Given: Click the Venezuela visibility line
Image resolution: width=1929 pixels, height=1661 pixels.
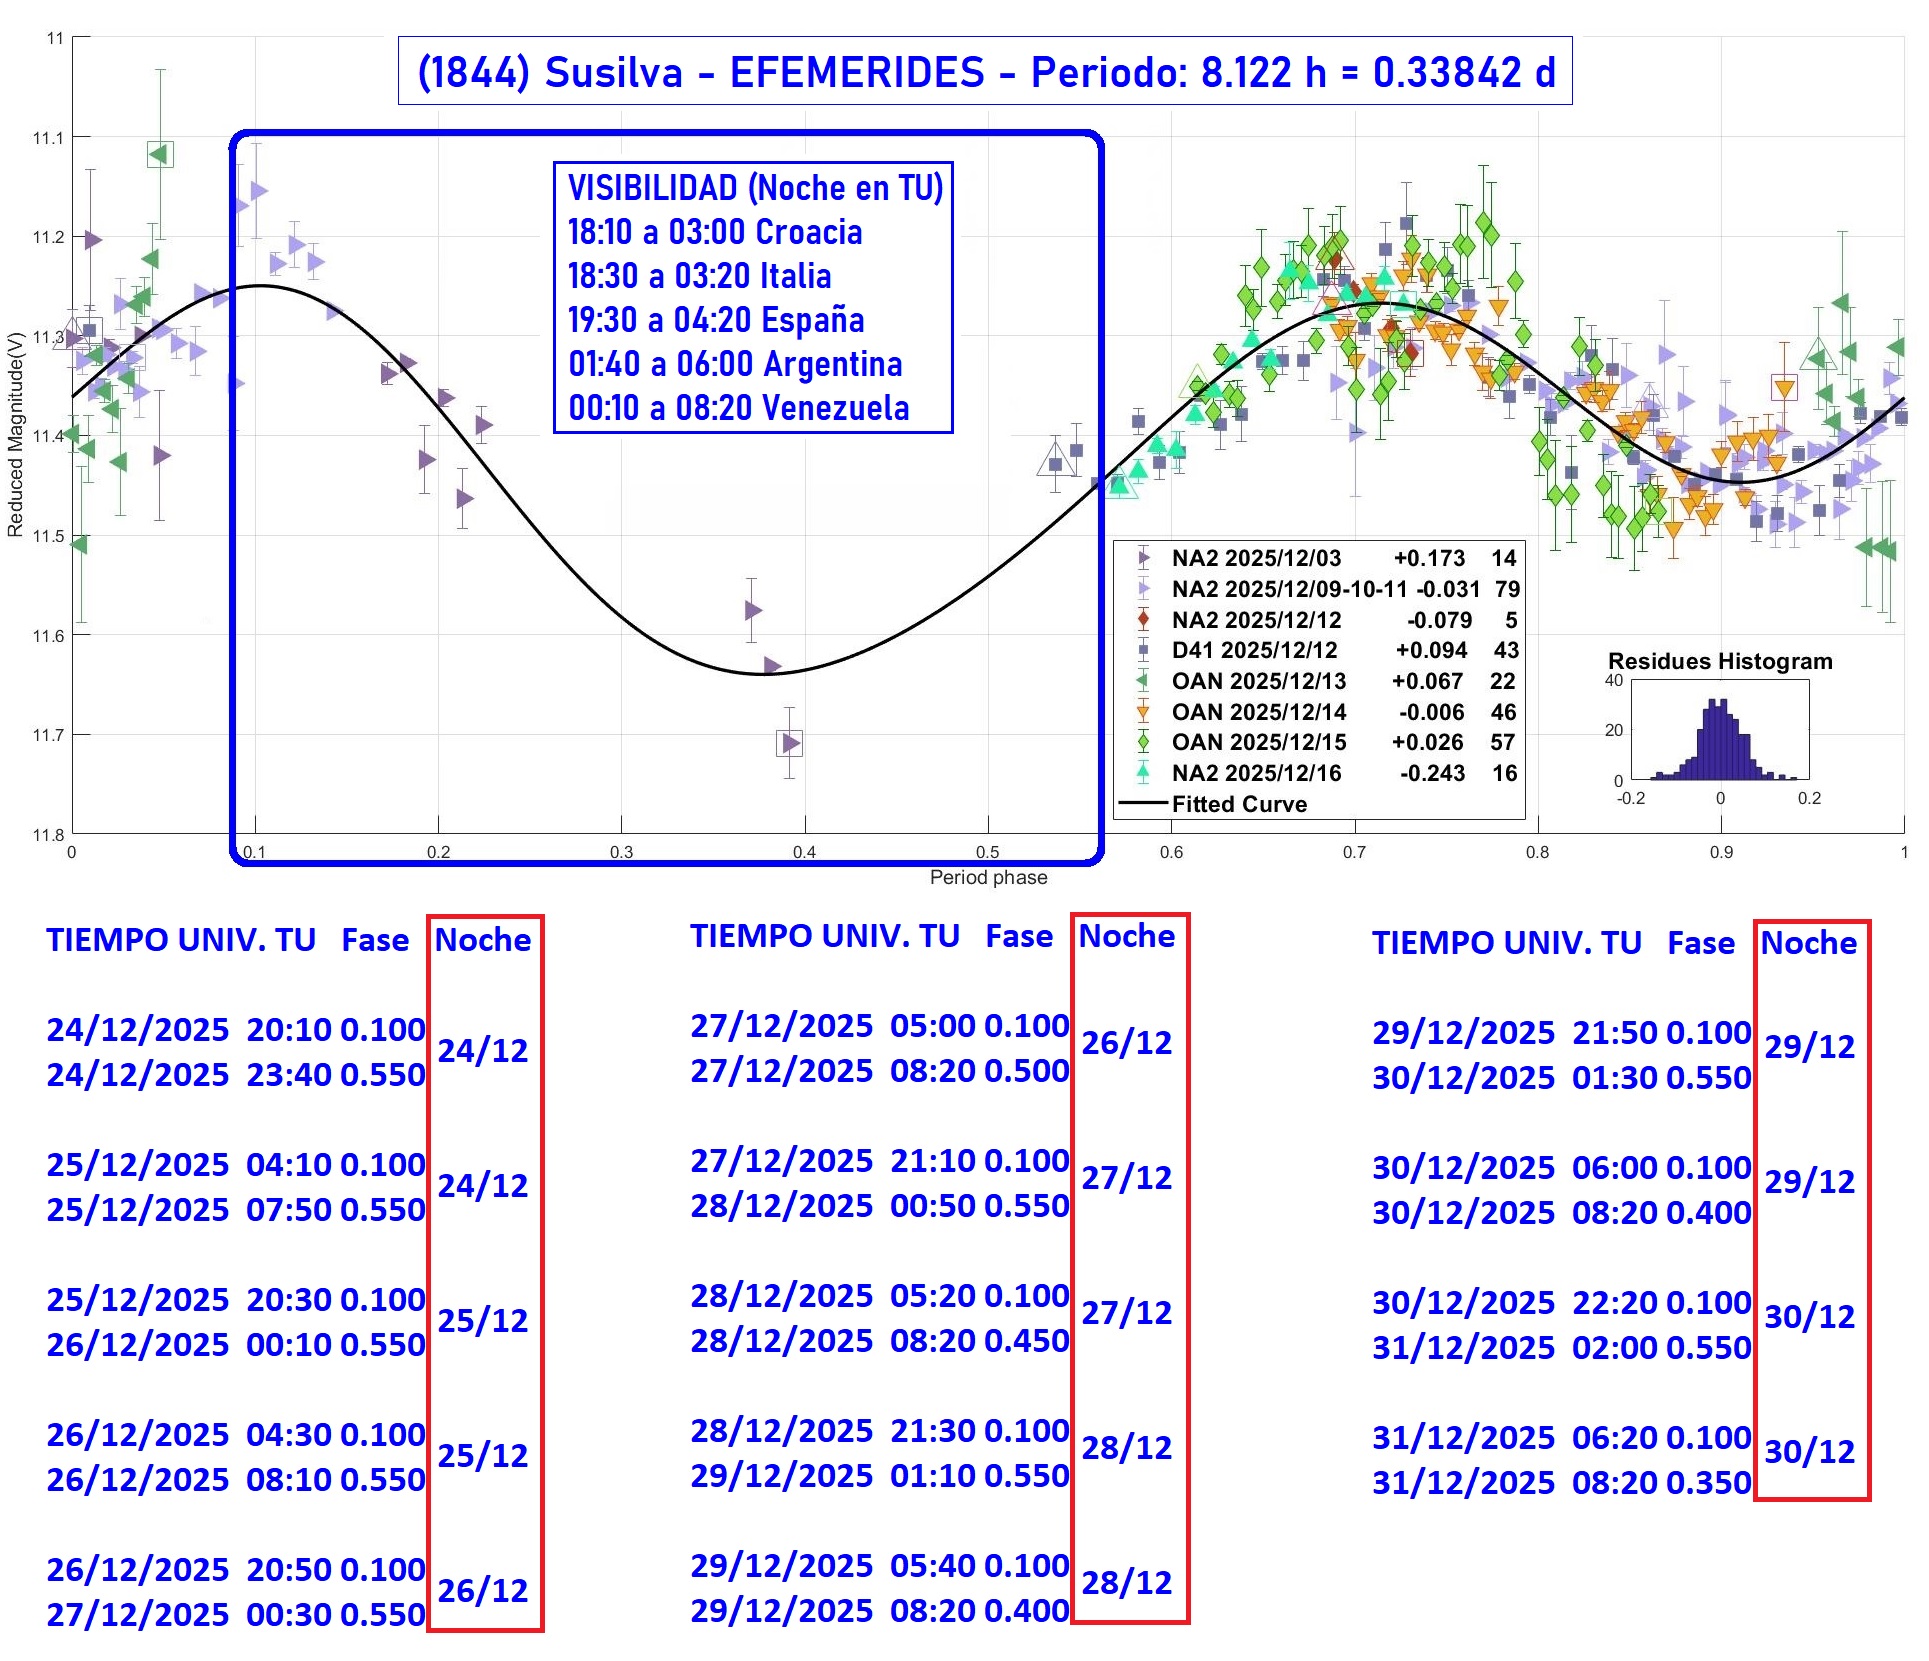Looking at the screenshot, I should pyautogui.click(x=738, y=408).
